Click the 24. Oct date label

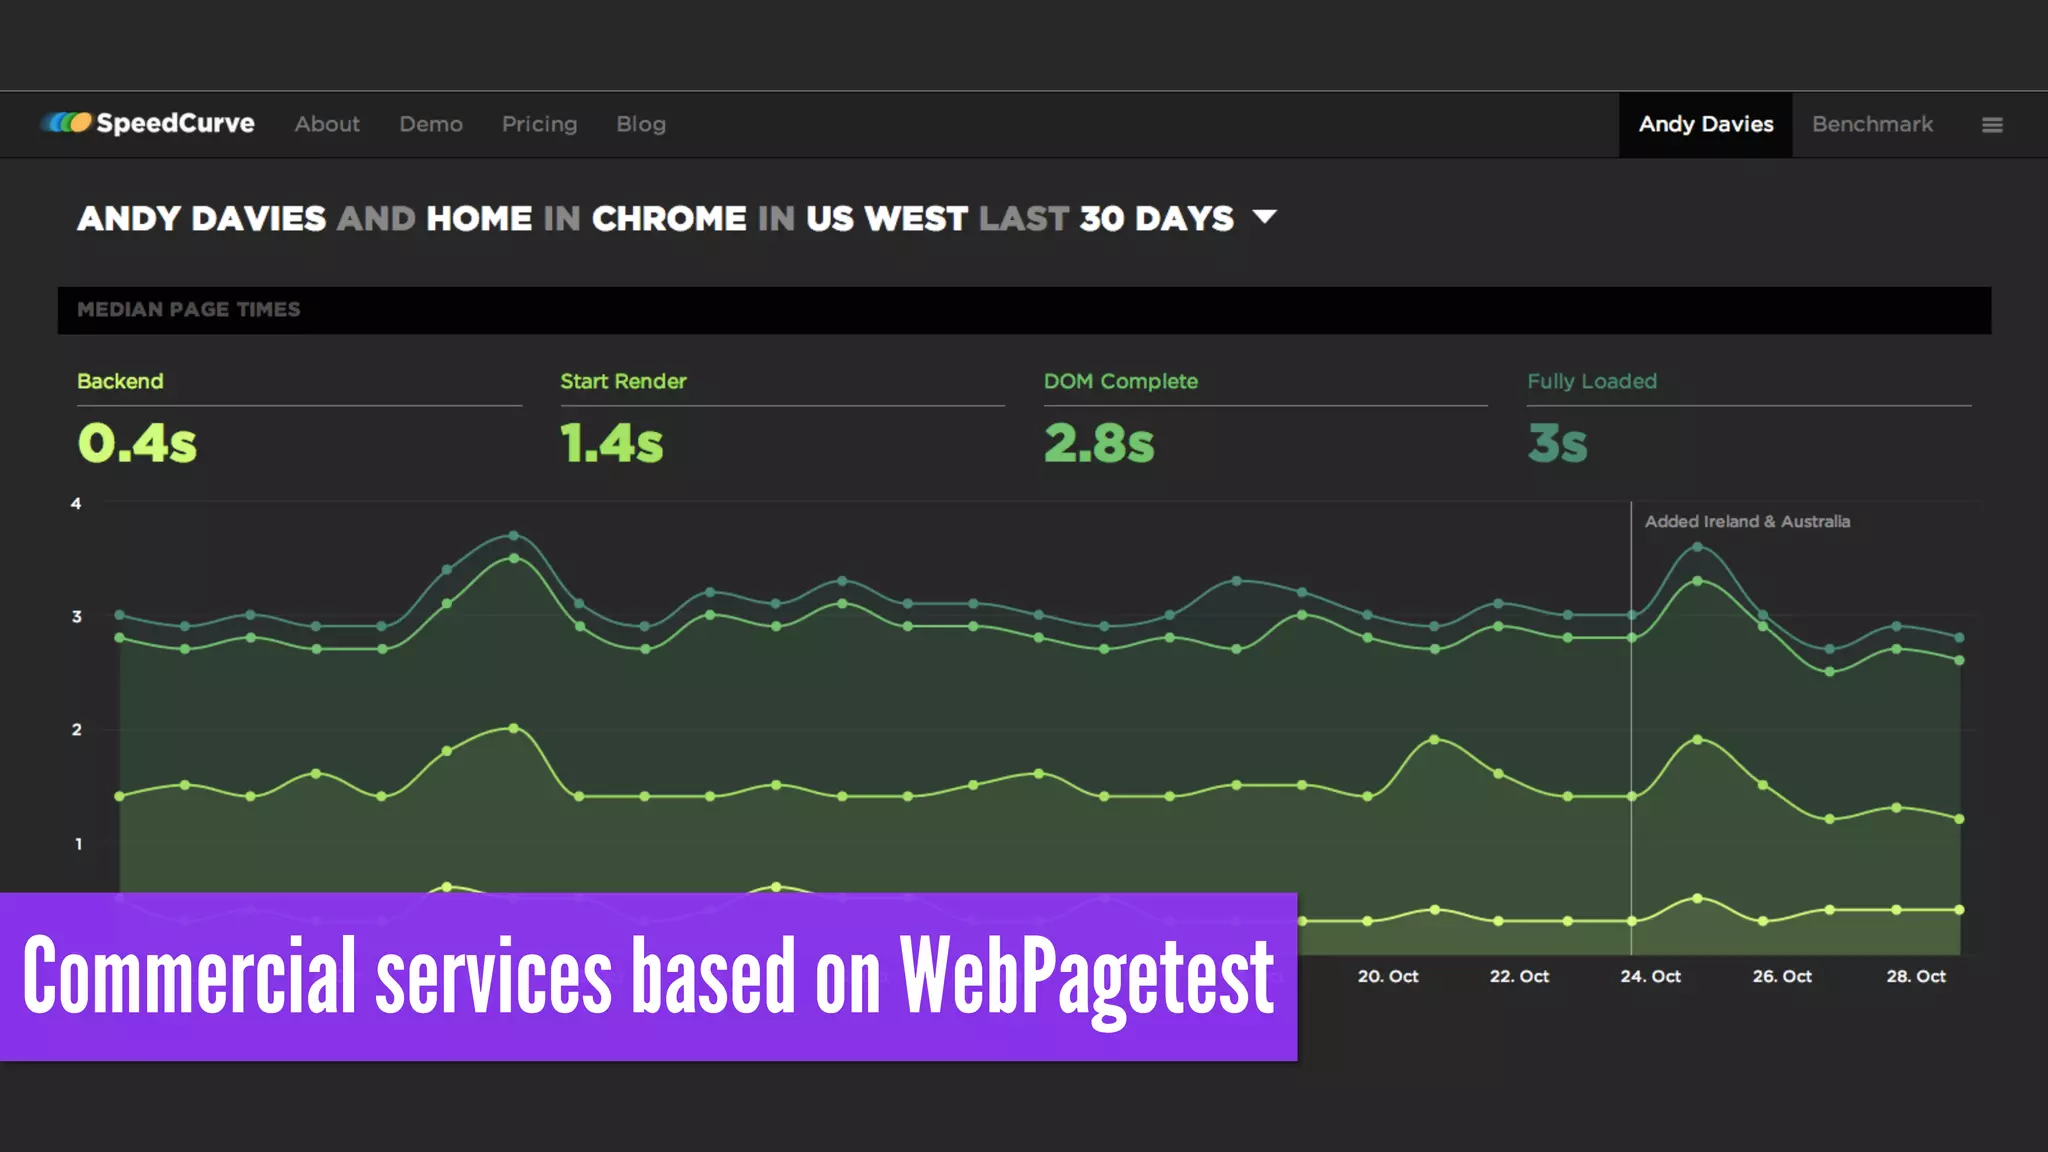point(1650,976)
